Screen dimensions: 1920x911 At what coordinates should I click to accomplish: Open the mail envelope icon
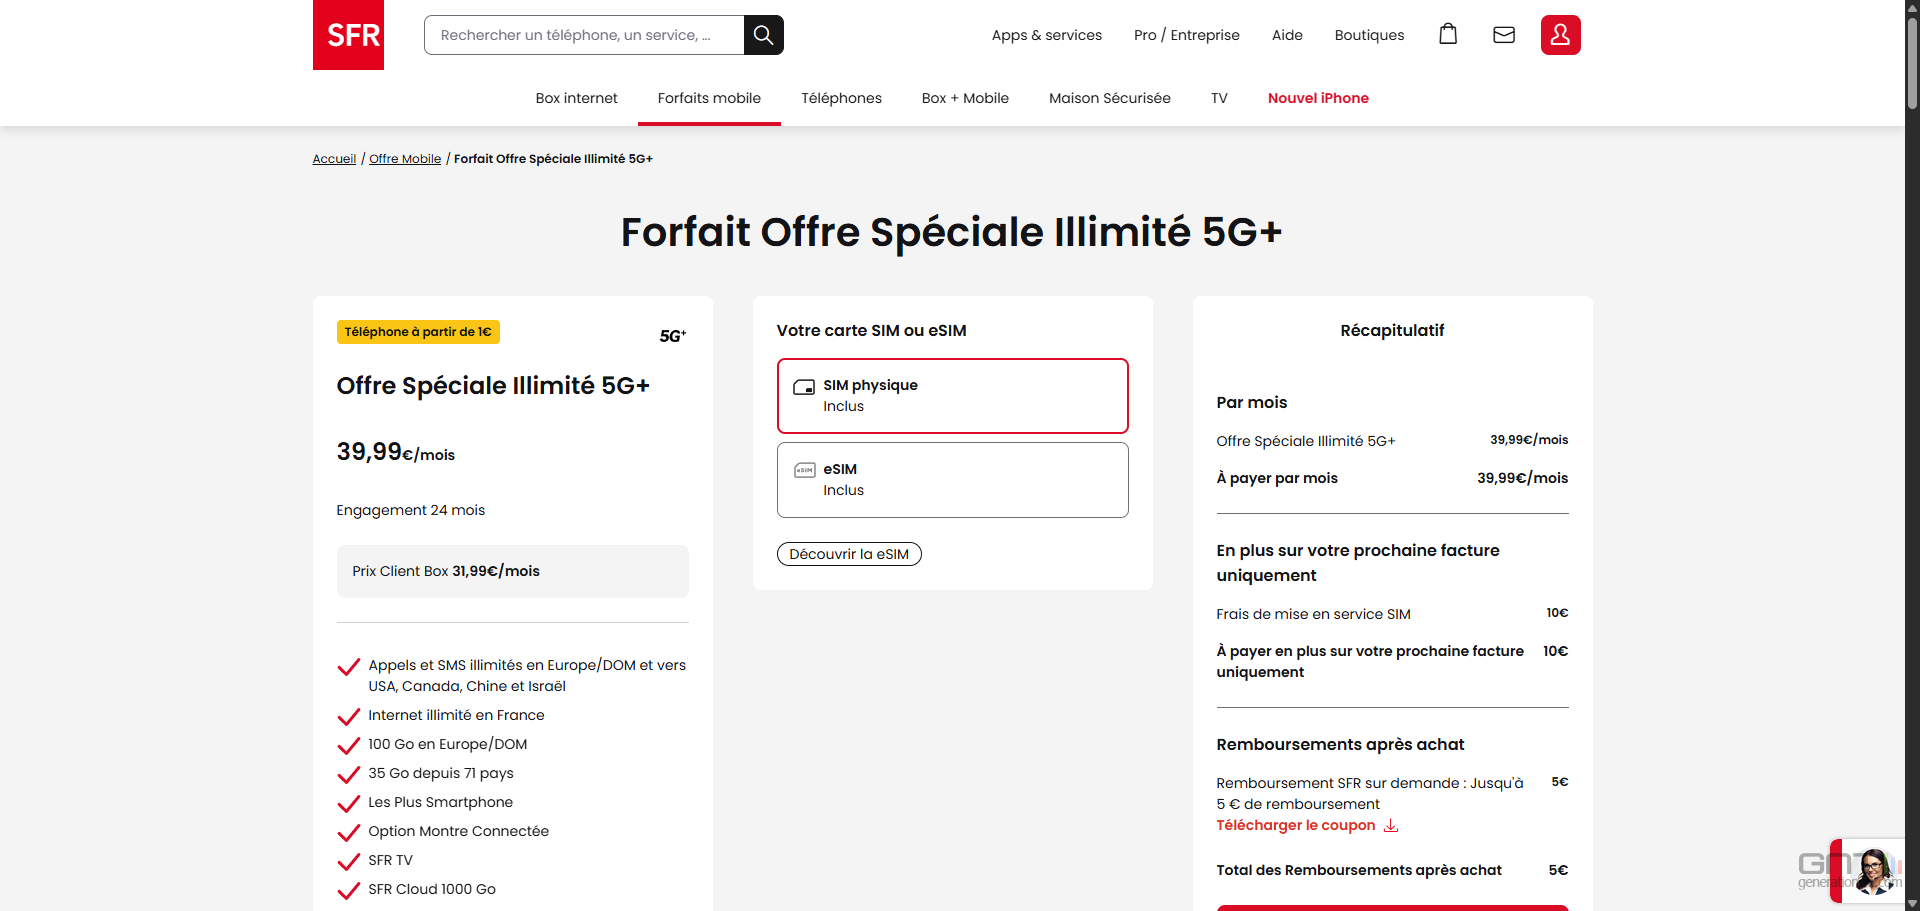(1504, 35)
